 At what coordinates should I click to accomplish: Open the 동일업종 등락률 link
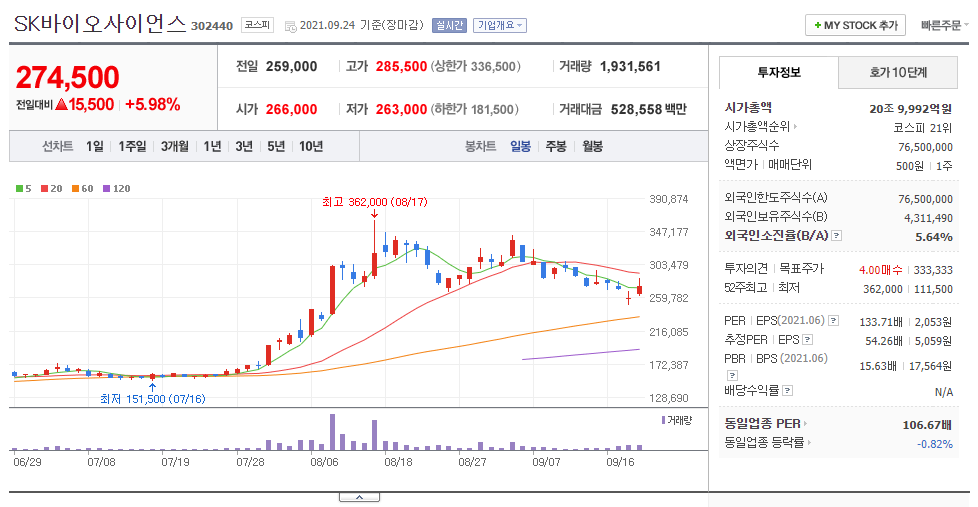pyautogui.click(x=767, y=443)
